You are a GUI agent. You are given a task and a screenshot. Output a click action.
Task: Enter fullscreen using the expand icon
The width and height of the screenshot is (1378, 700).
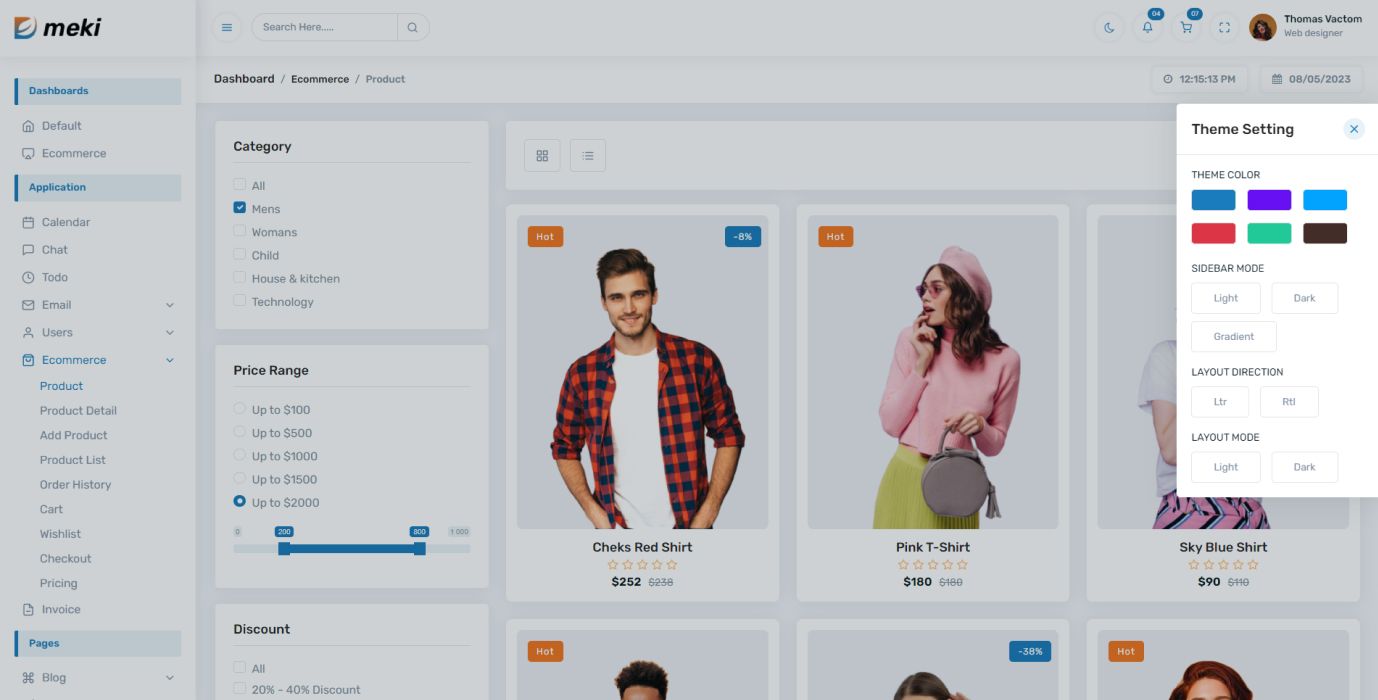click(x=1224, y=27)
